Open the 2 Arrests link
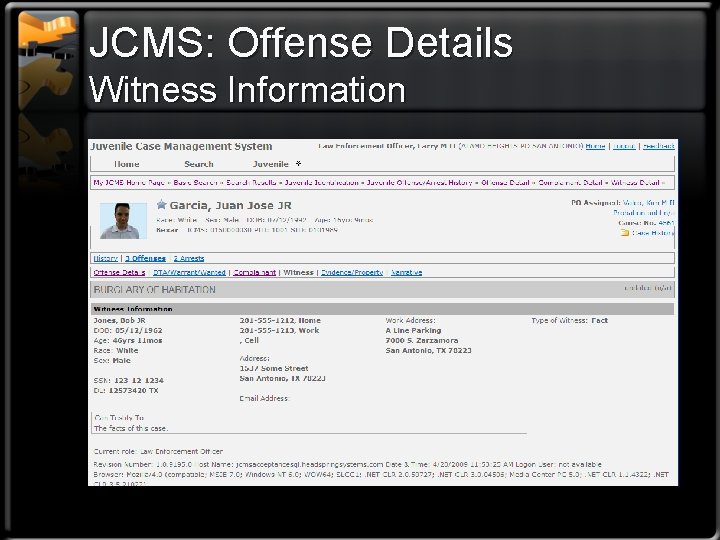Screen dimensions: 720x540 (x=189, y=259)
